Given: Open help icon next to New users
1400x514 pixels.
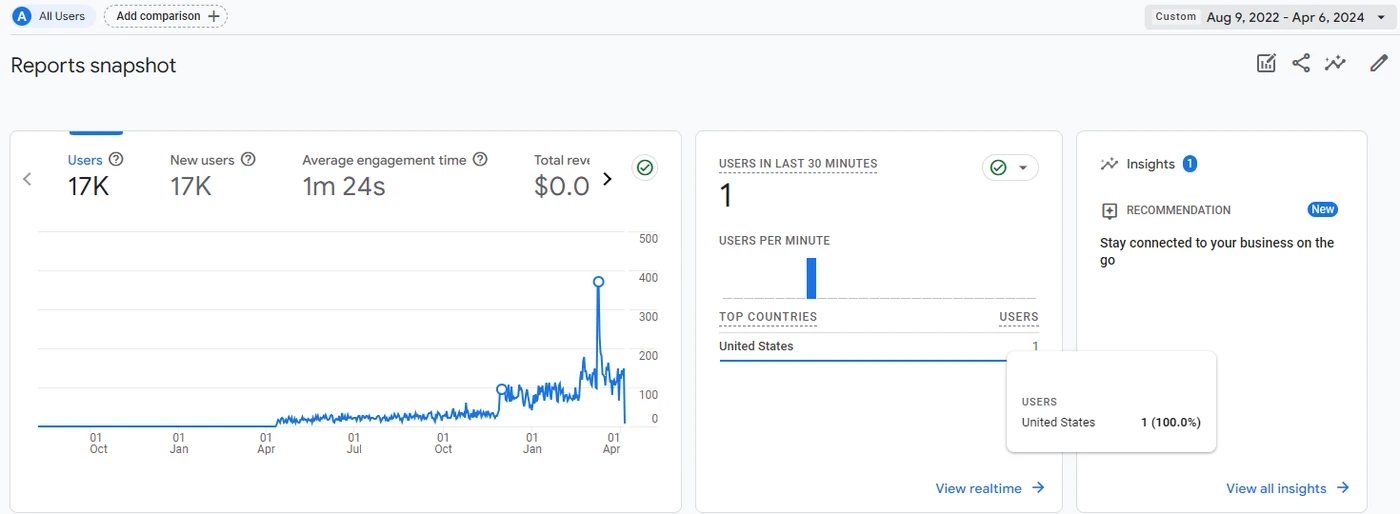Looking at the screenshot, I should [x=248, y=159].
